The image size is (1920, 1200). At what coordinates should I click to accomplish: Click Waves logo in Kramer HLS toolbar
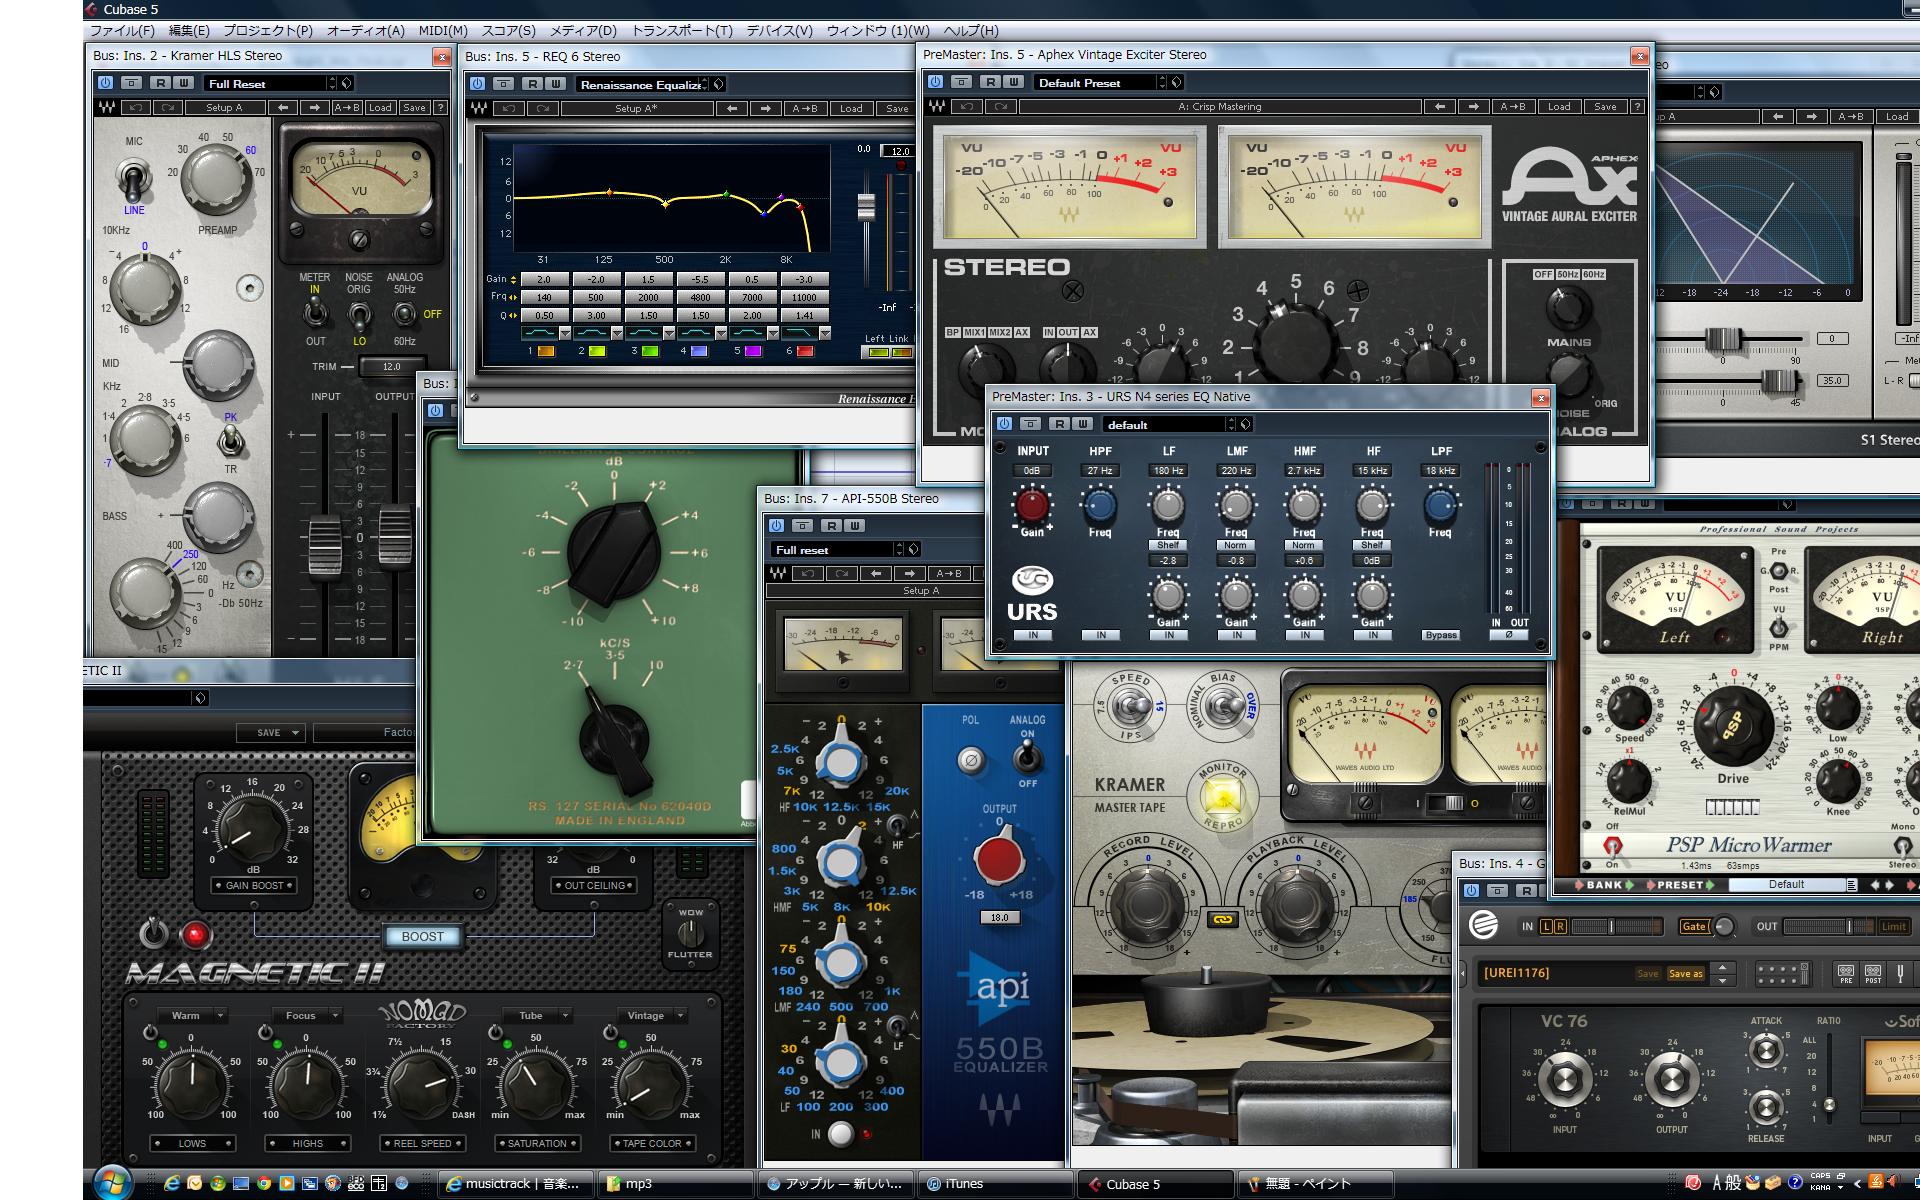(x=105, y=107)
